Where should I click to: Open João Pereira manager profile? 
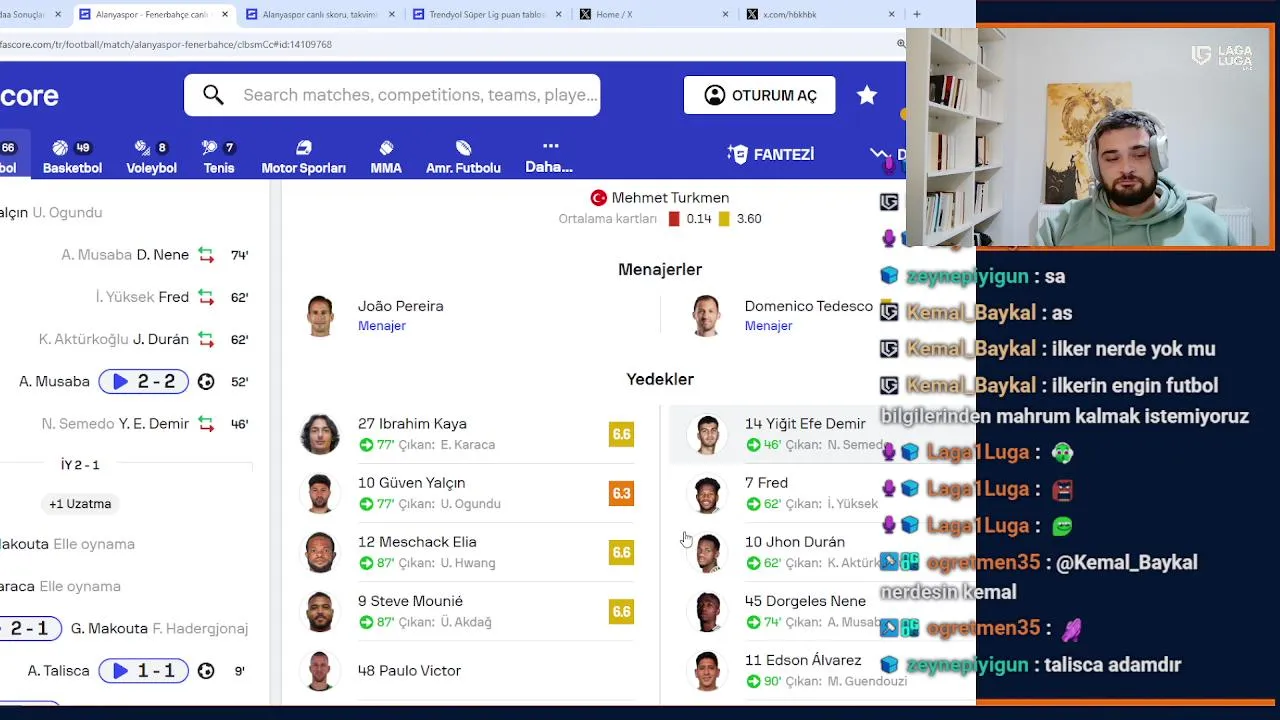tap(400, 306)
